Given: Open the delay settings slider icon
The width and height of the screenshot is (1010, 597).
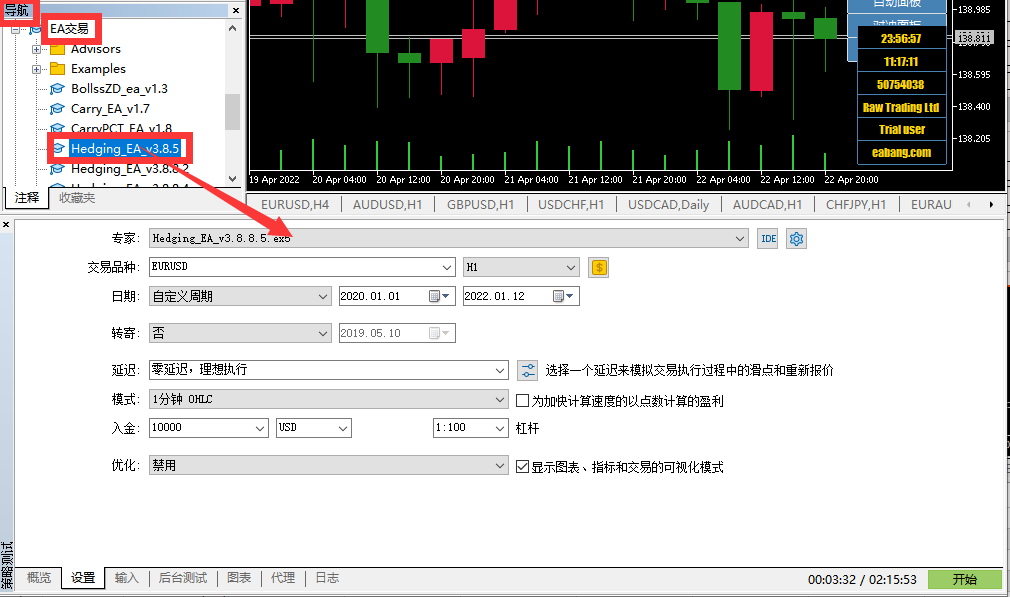Looking at the screenshot, I should 528,370.
